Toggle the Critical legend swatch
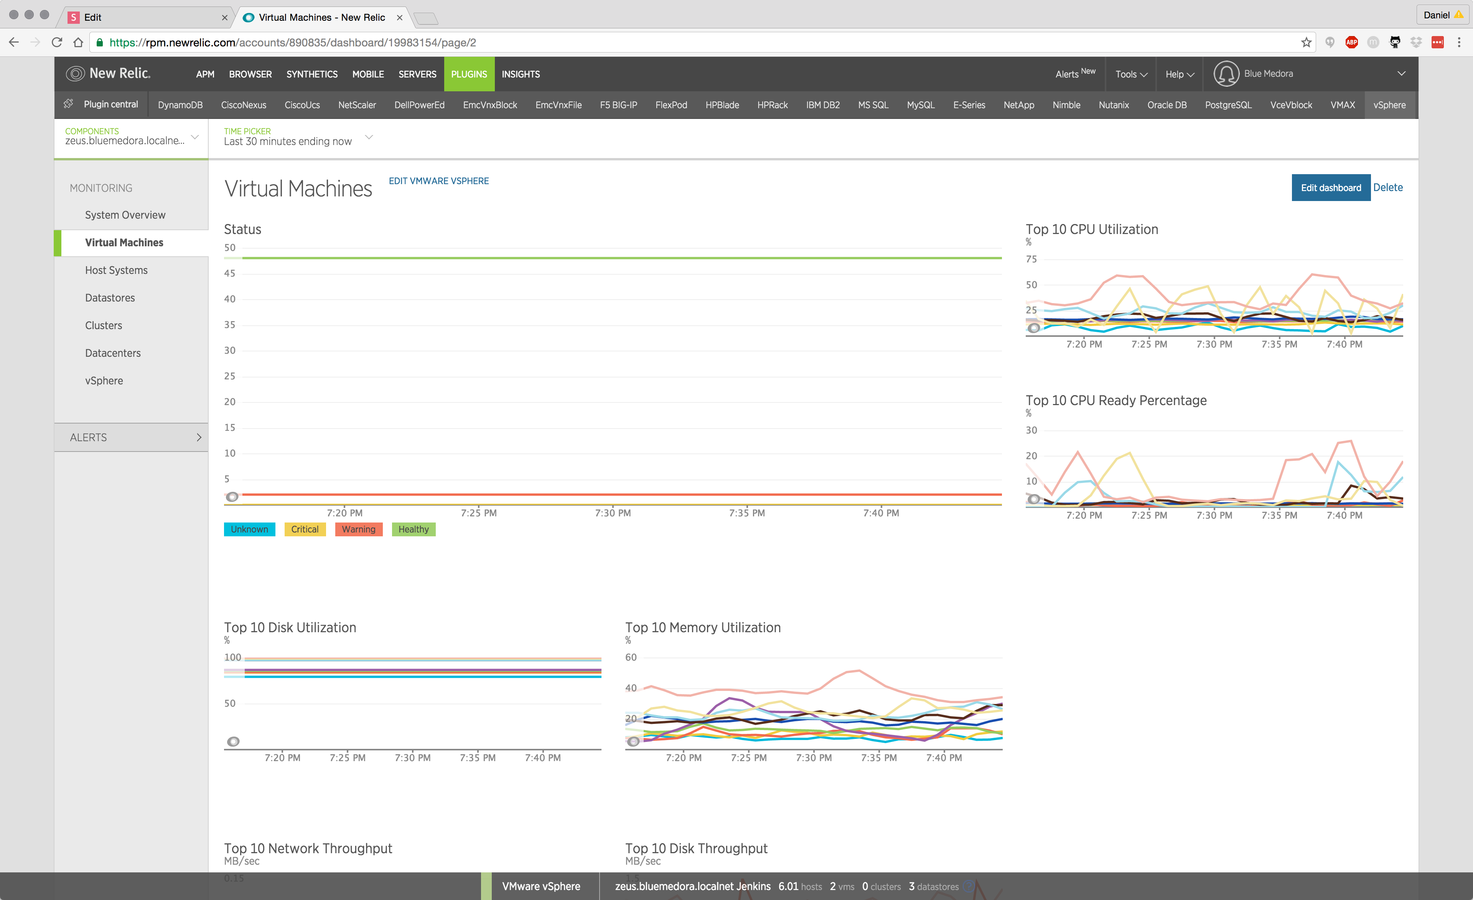This screenshot has height=900, width=1473. (x=305, y=530)
